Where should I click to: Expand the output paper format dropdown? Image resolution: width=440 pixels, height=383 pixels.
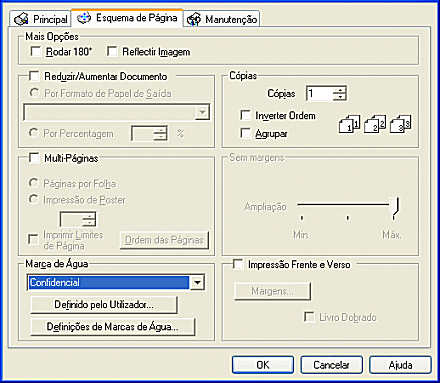[202, 112]
